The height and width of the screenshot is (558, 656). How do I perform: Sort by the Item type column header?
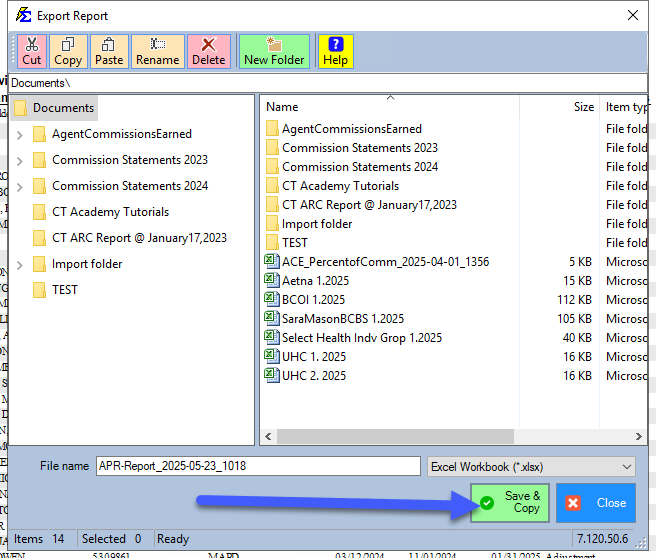tap(624, 107)
